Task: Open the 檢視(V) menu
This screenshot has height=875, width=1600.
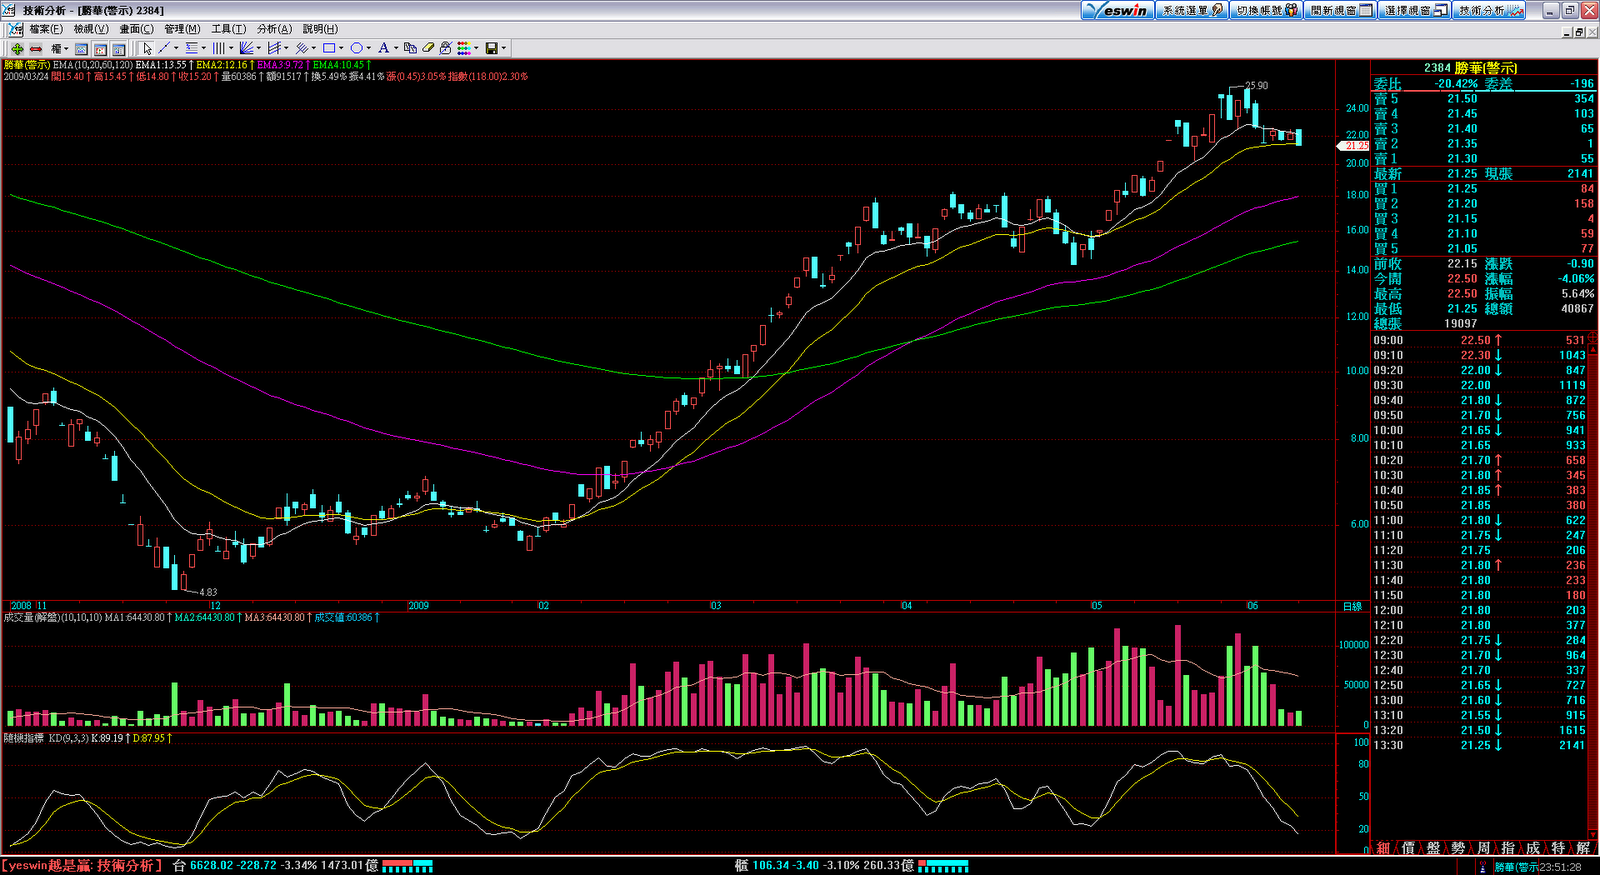Action: 91,29
